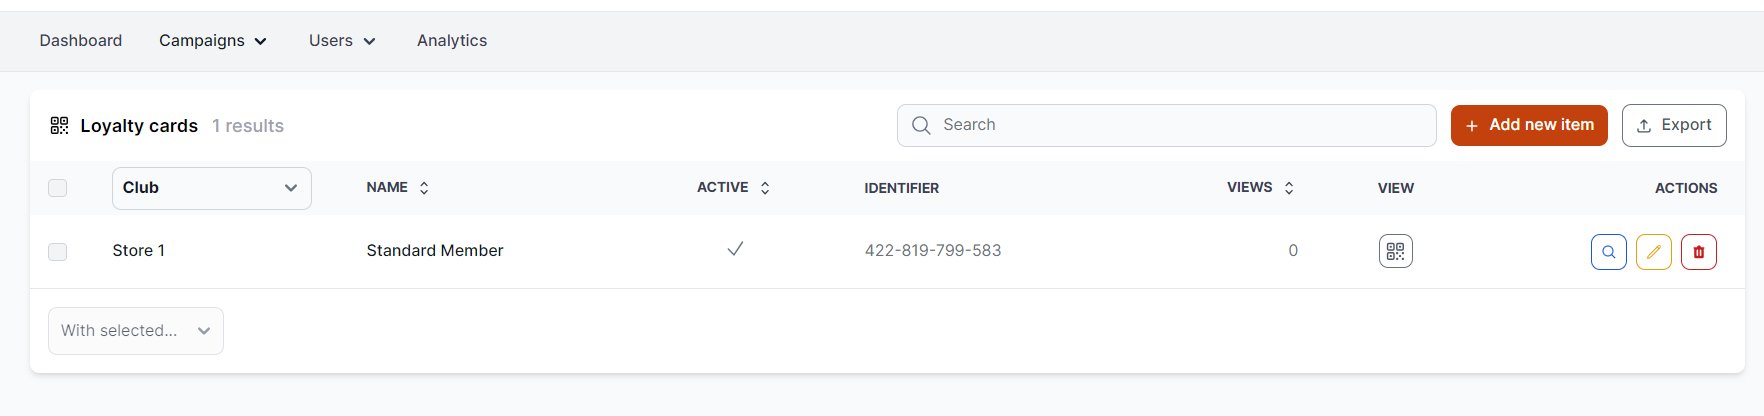Sort by the Active column arrows
The image size is (1764, 416).
coord(765,188)
